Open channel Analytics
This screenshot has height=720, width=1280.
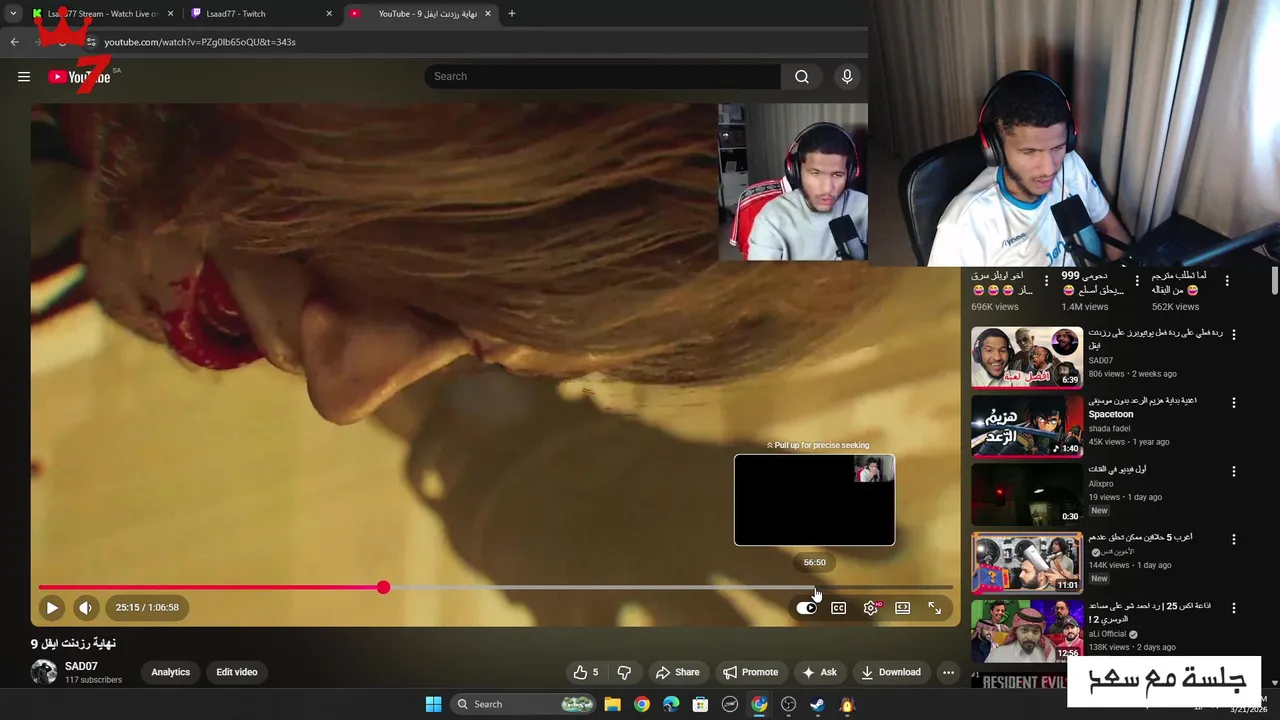[170, 672]
